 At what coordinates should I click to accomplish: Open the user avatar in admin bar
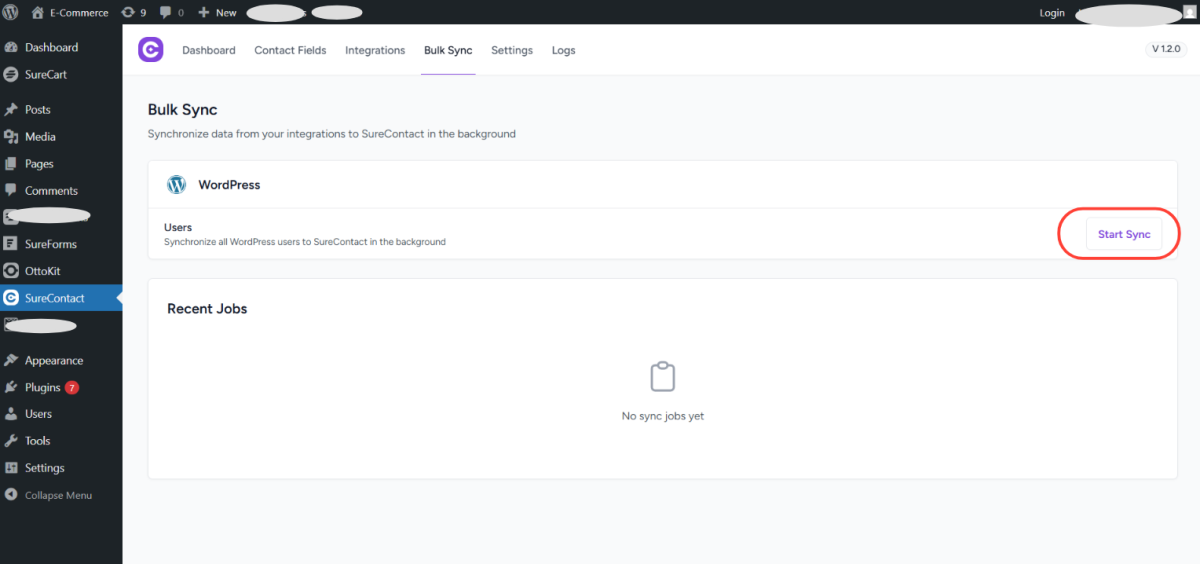(x=1189, y=12)
